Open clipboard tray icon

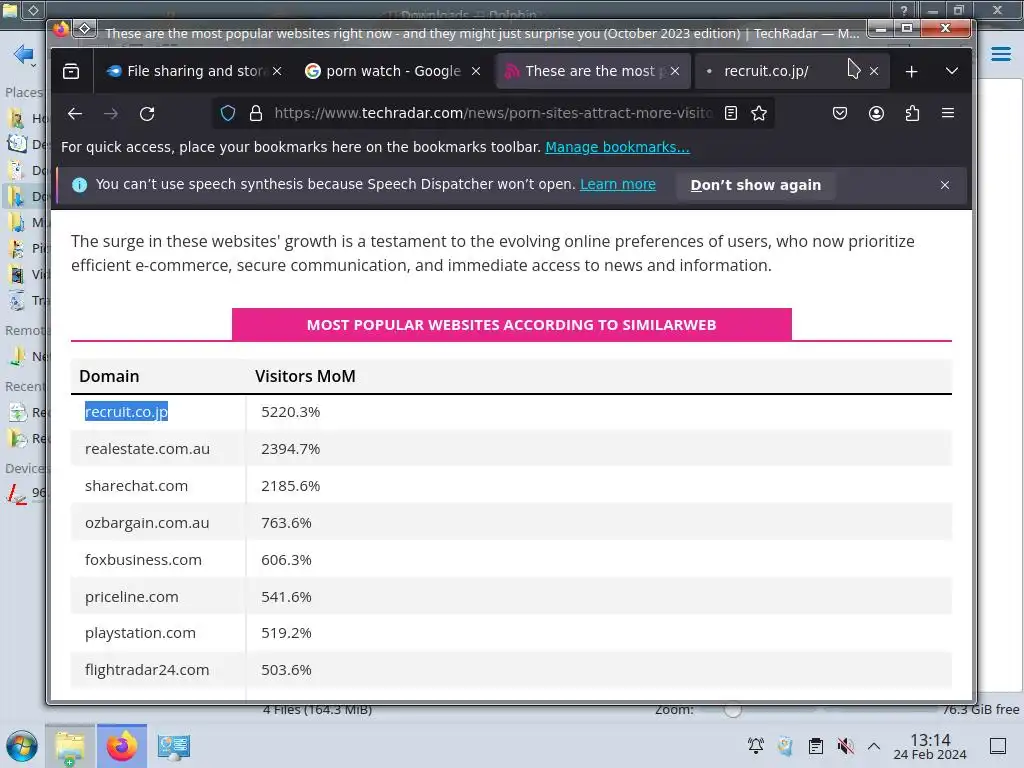point(816,746)
